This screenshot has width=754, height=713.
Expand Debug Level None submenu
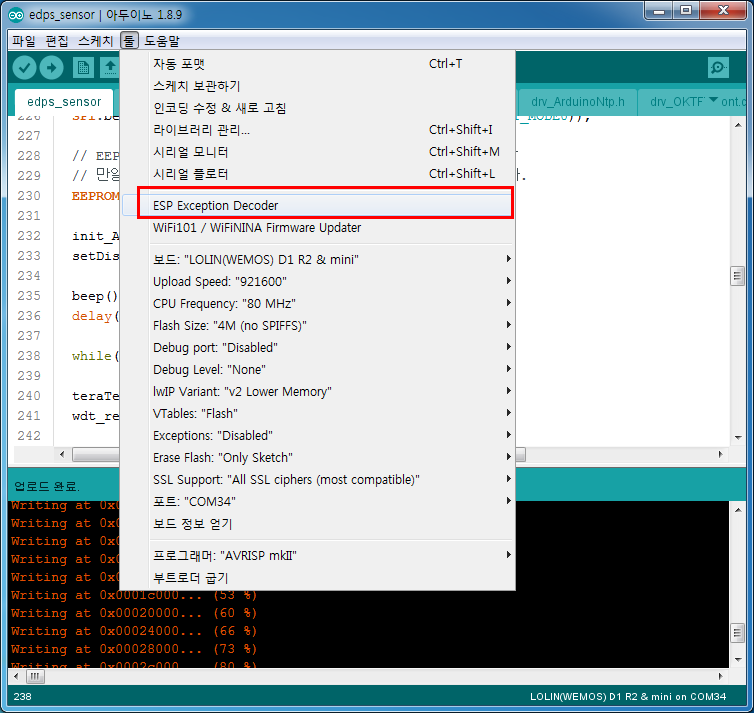pyautogui.click(x=318, y=369)
